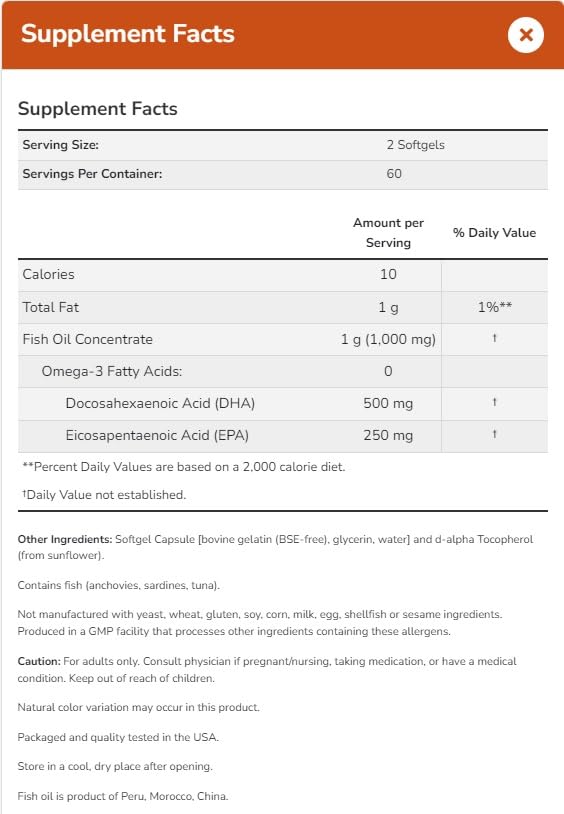Click the 2 Softgels serving value
The height and width of the screenshot is (814, 564).
(415, 145)
